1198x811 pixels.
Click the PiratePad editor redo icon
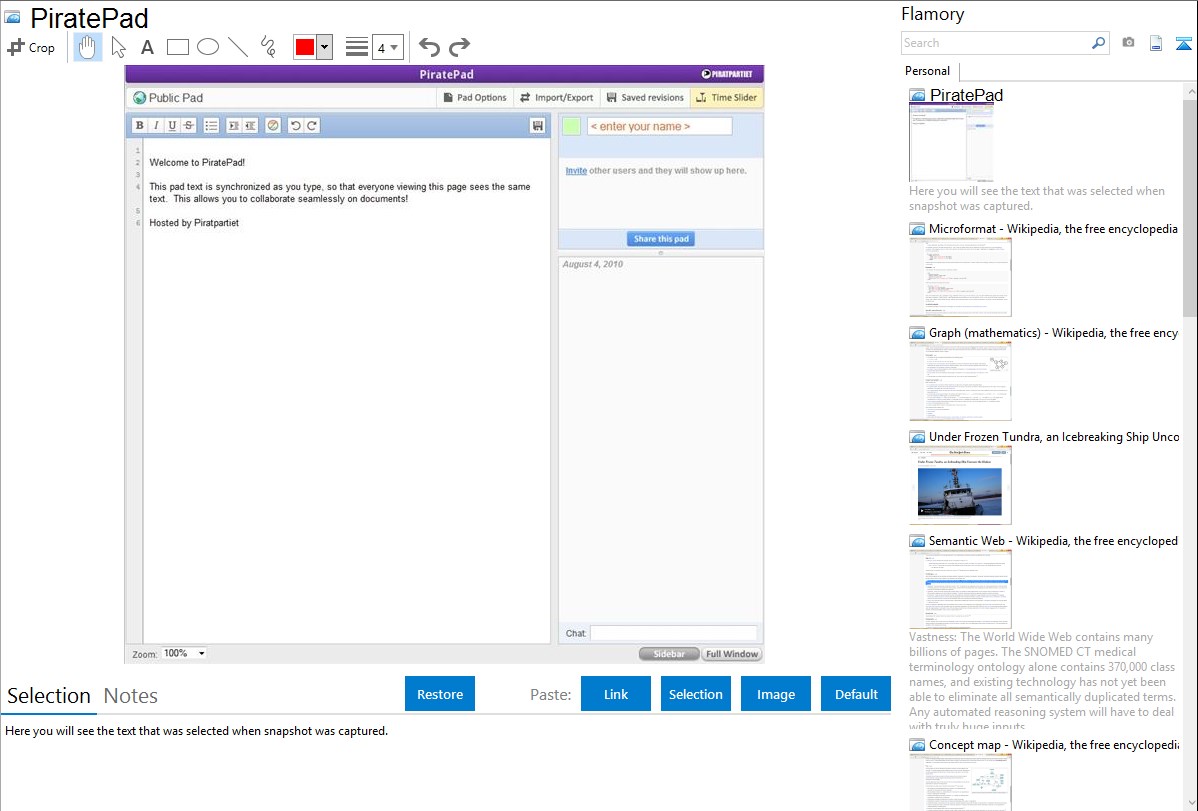point(312,125)
